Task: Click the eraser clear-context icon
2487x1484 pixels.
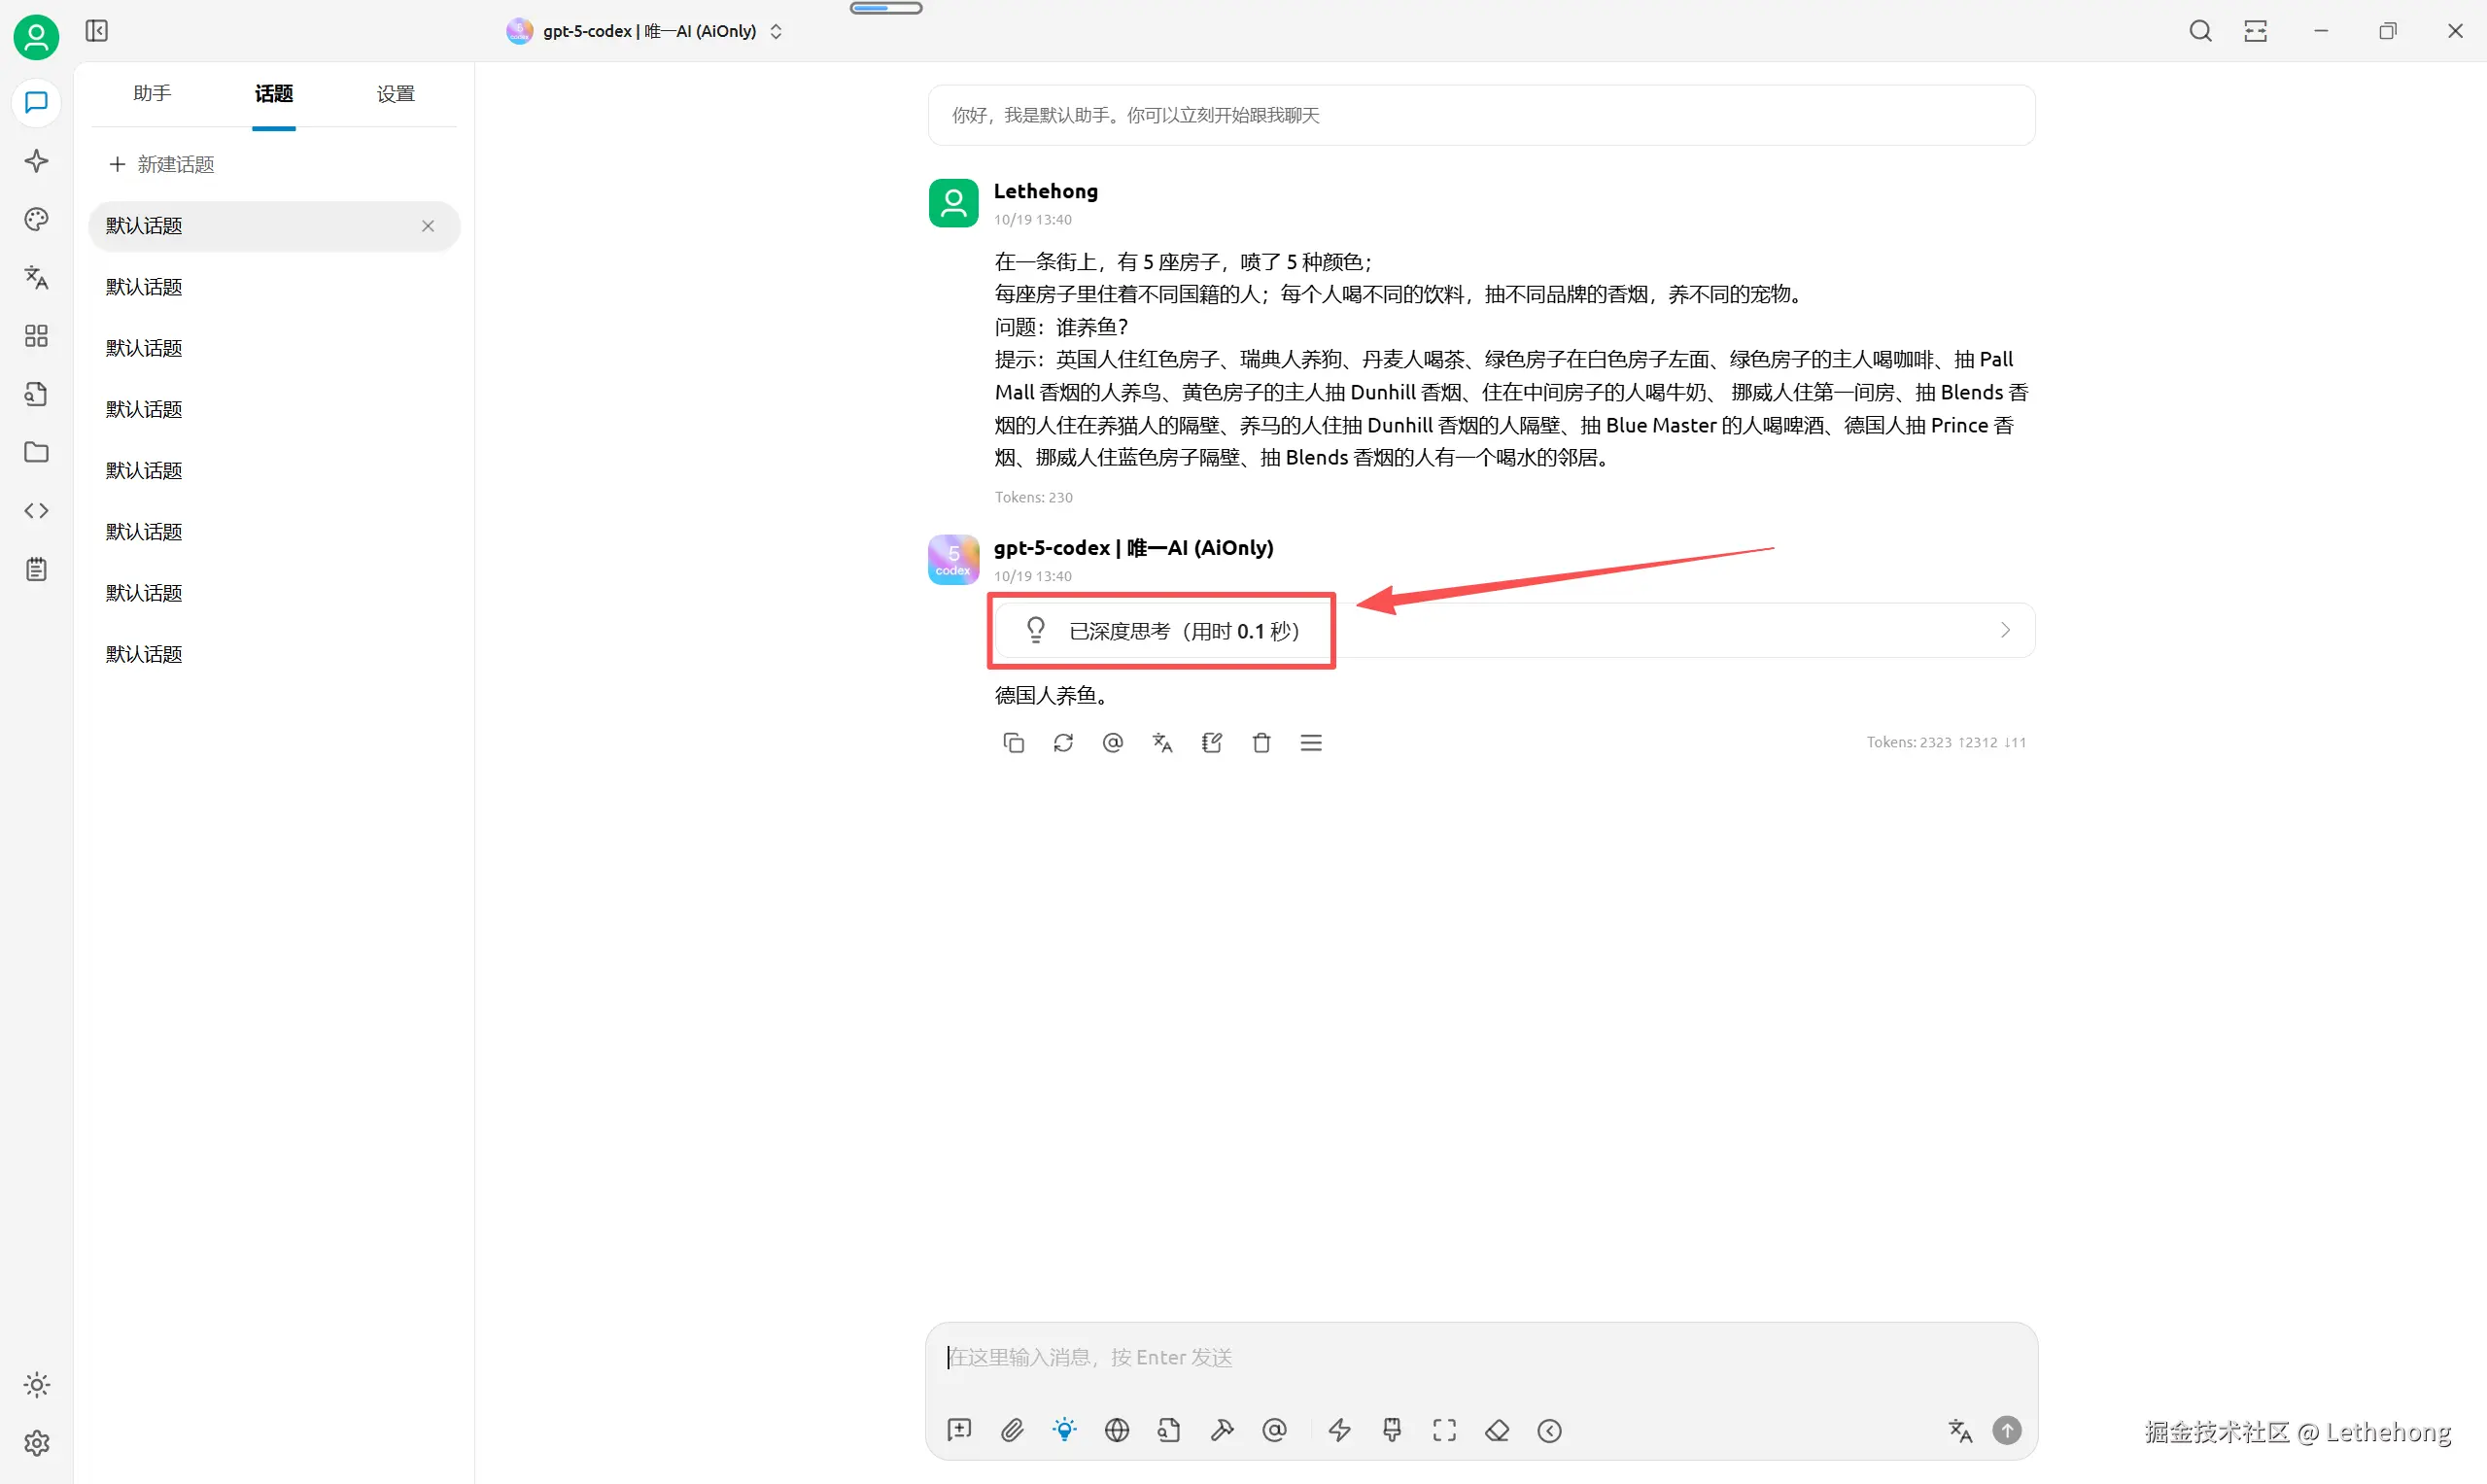Action: (x=1497, y=1431)
